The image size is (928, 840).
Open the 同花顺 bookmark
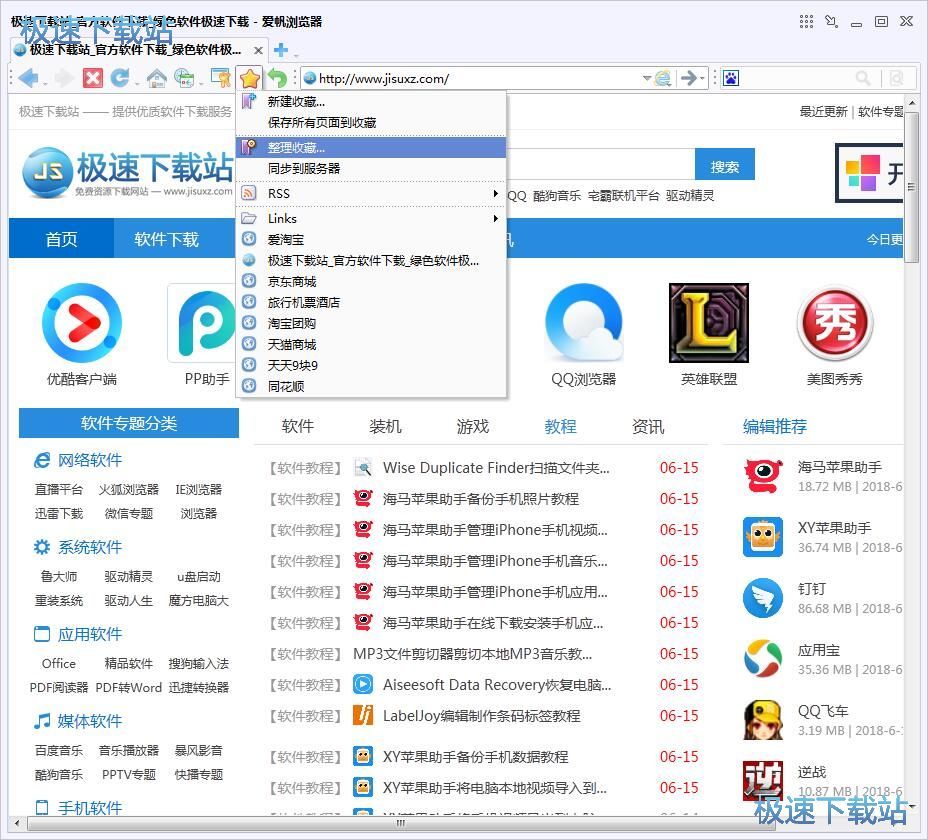[370, 387]
